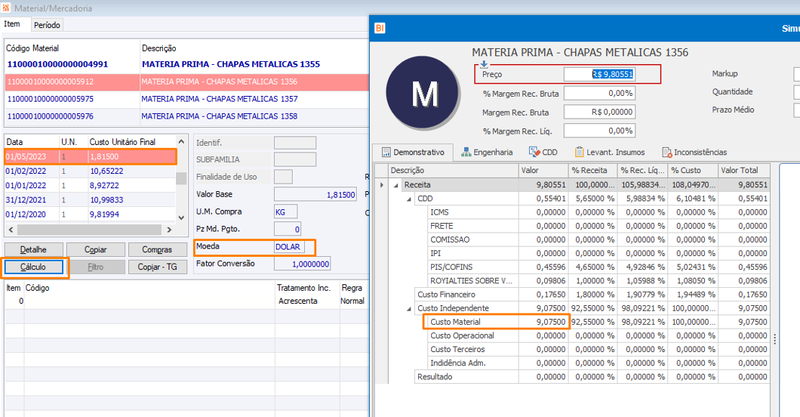Click the Fator Conversão field
Screen dimensions: 800x417
click(302, 264)
